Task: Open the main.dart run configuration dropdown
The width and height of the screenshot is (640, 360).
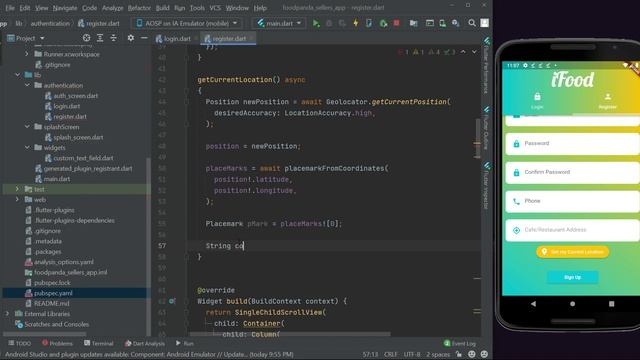Action: (279, 23)
